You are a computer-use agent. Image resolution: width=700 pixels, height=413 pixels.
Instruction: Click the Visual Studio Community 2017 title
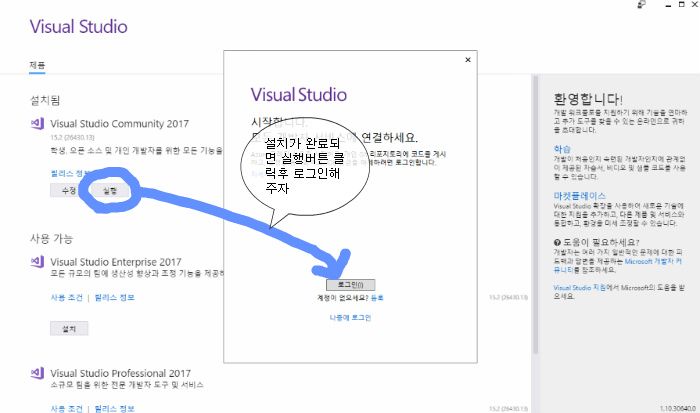119,124
